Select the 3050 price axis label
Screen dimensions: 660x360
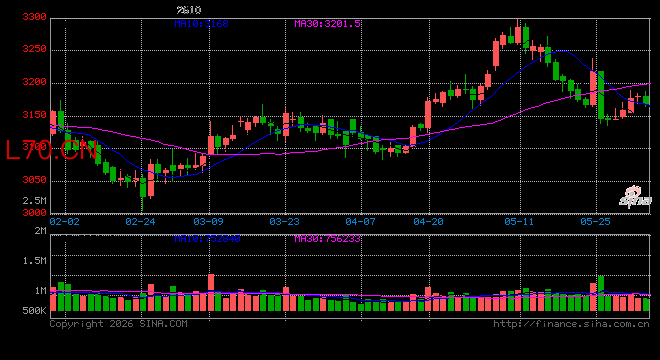coord(35,180)
